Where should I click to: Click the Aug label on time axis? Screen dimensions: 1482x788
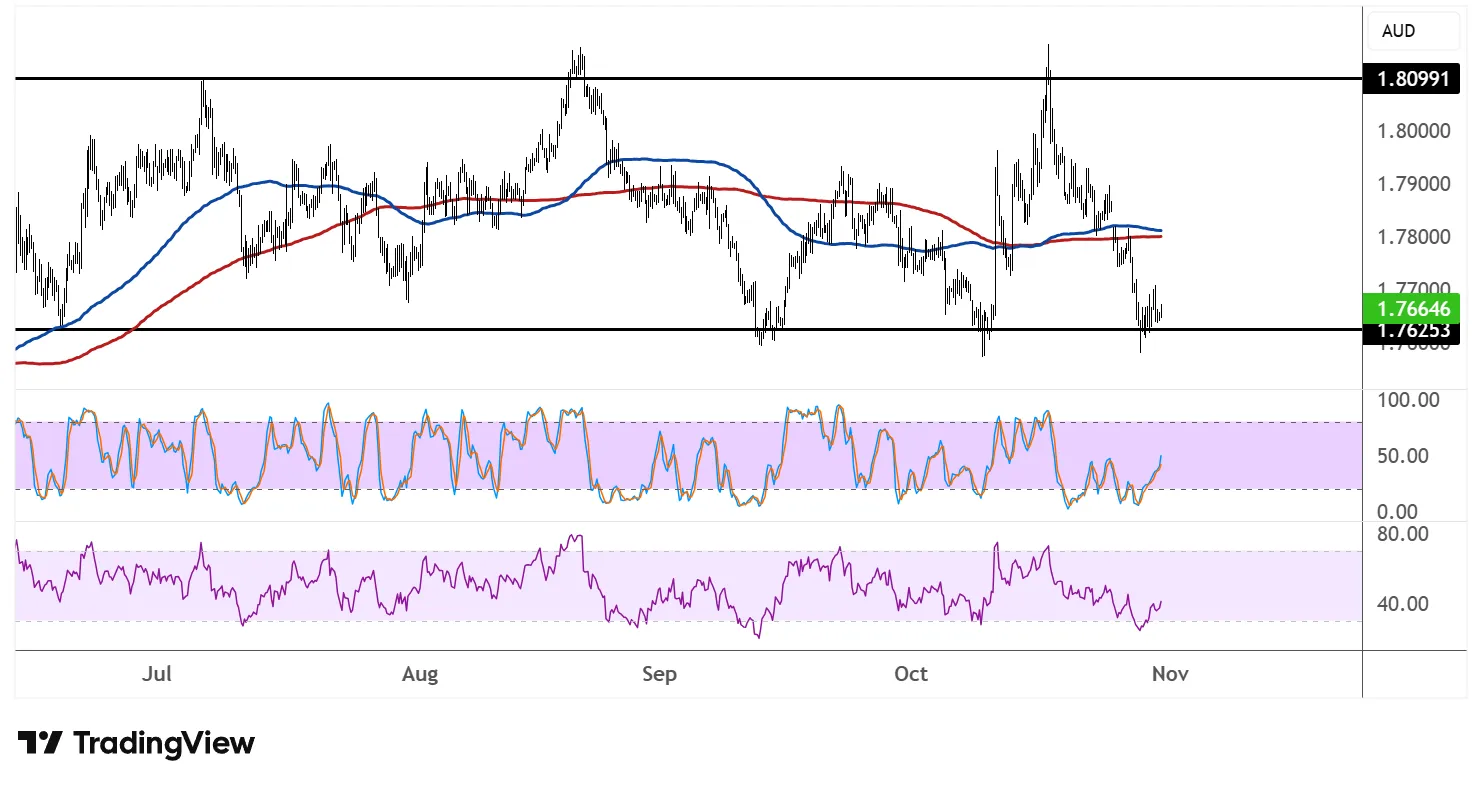pos(420,674)
